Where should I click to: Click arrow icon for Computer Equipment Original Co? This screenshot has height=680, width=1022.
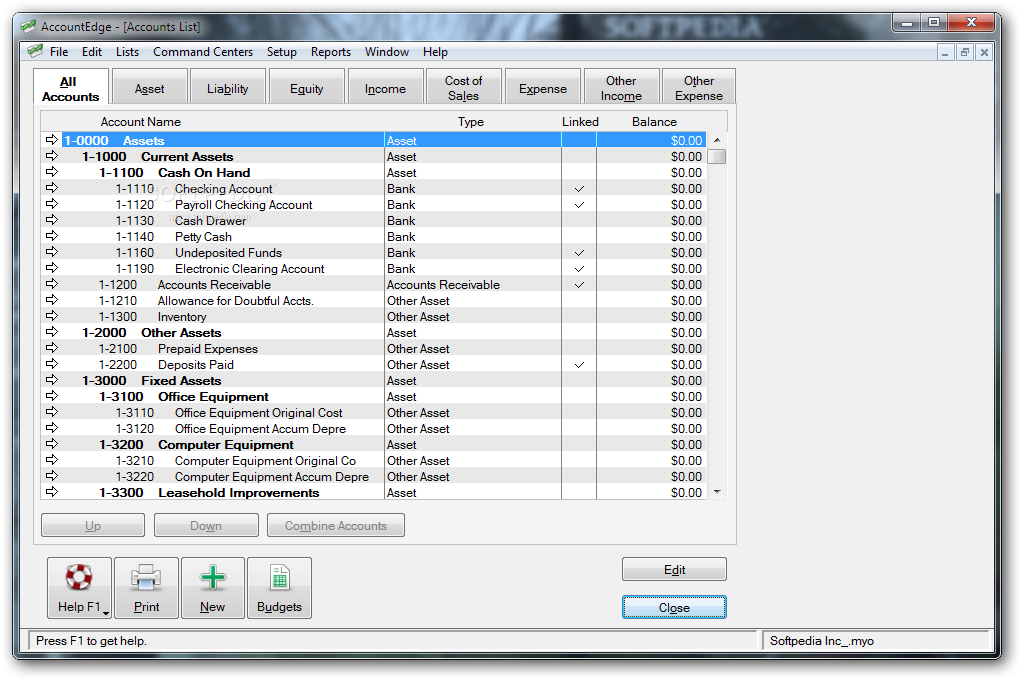52,459
